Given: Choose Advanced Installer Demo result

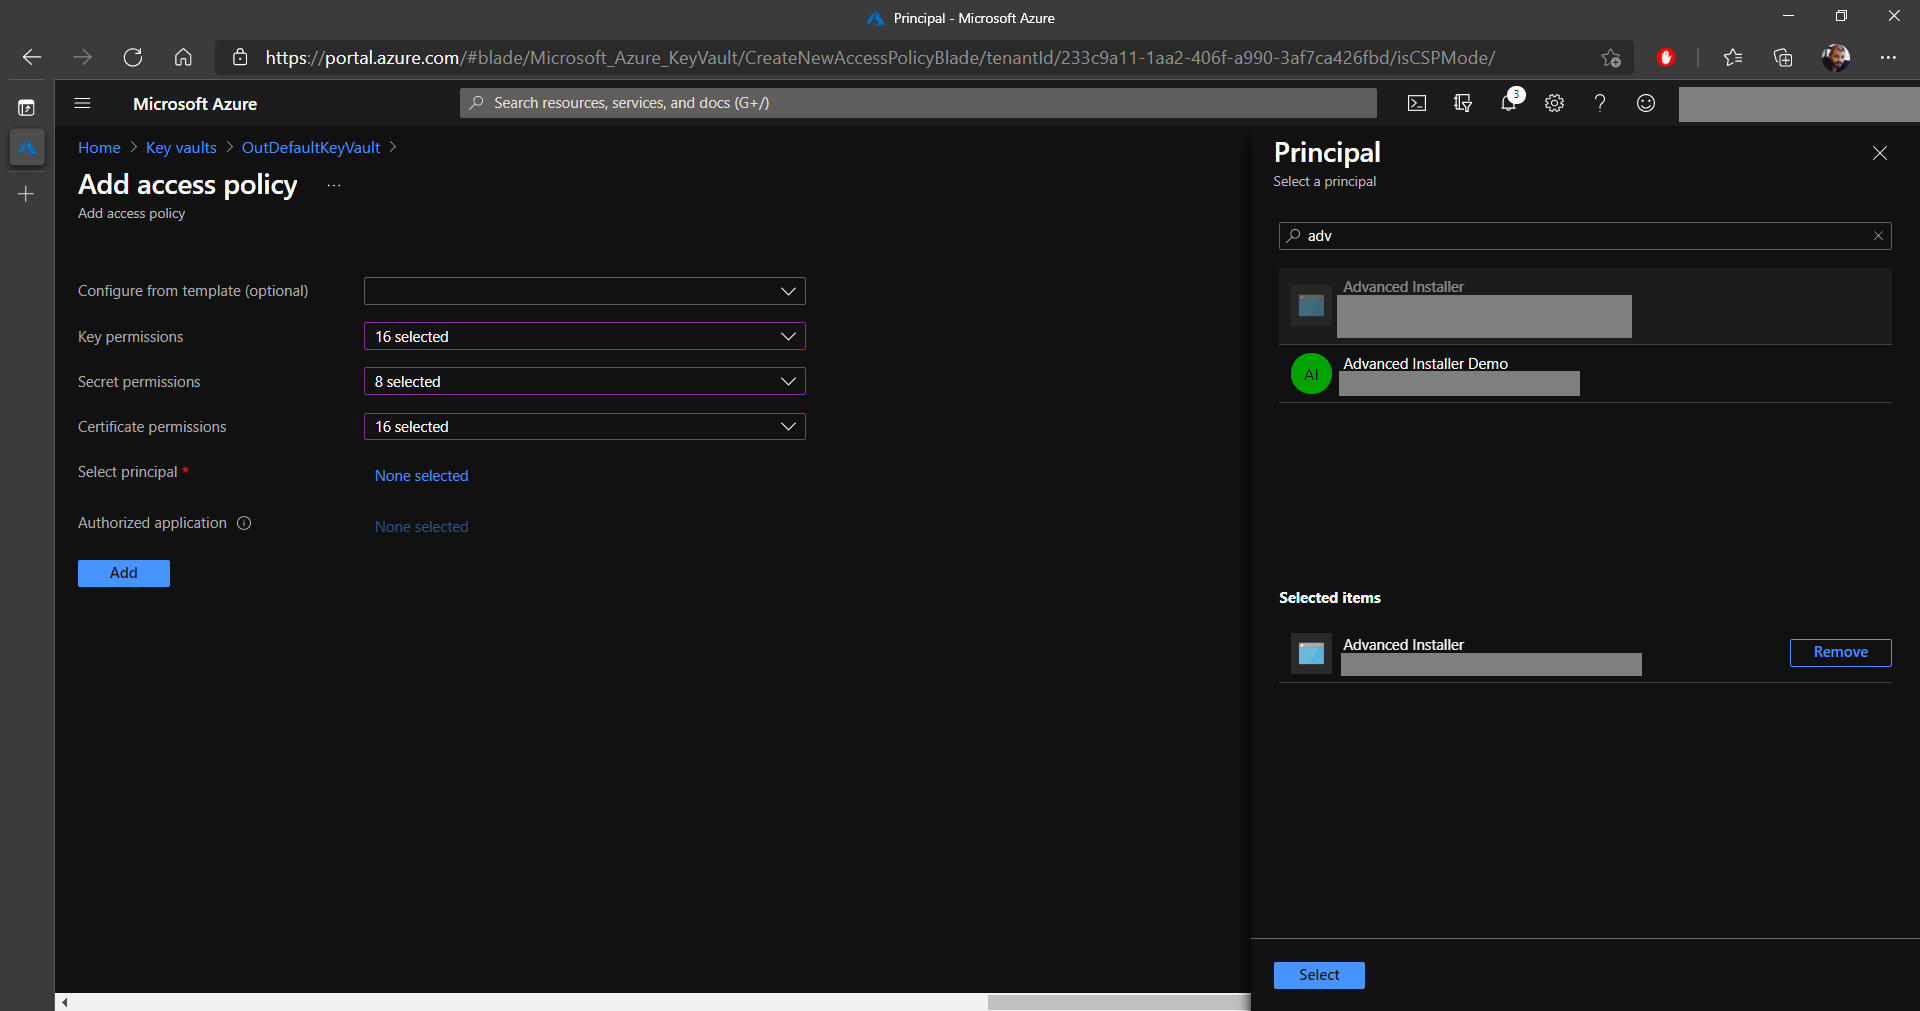Looking at the screenshot, I should tap(1585, 374).
